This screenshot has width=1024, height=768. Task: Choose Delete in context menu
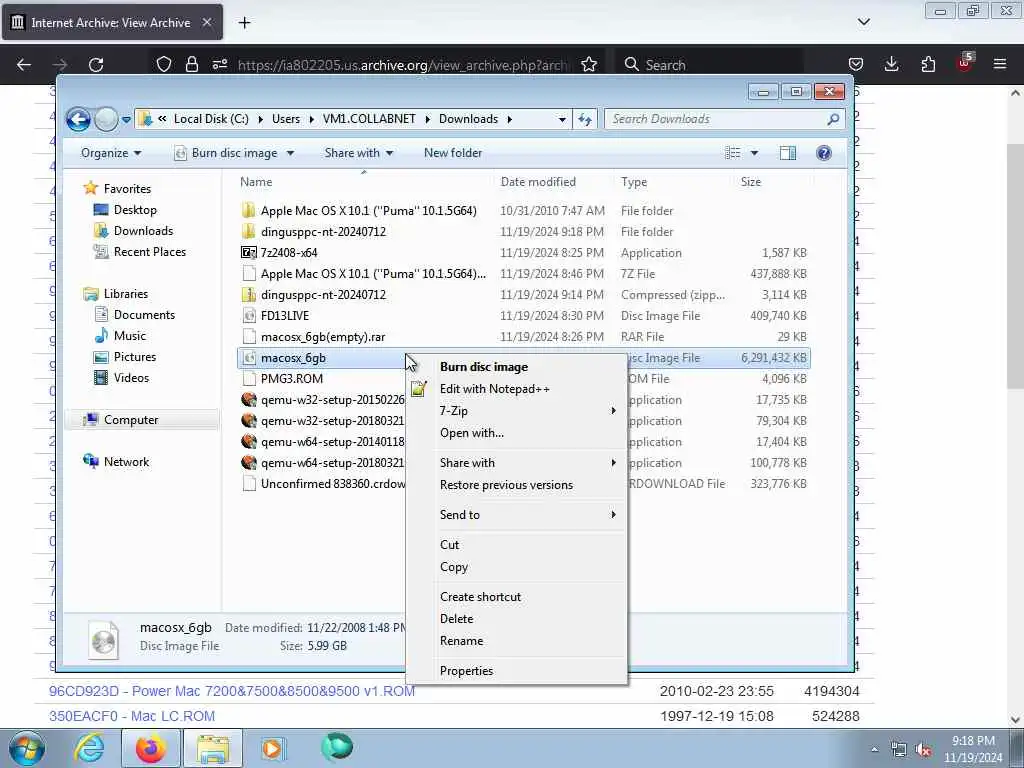456,618
